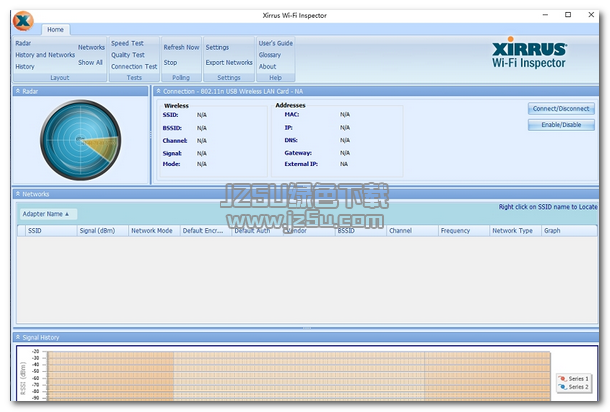The image size is (610, 412).
Task: Switch layout to Networks
Action: tap(91, 47)
